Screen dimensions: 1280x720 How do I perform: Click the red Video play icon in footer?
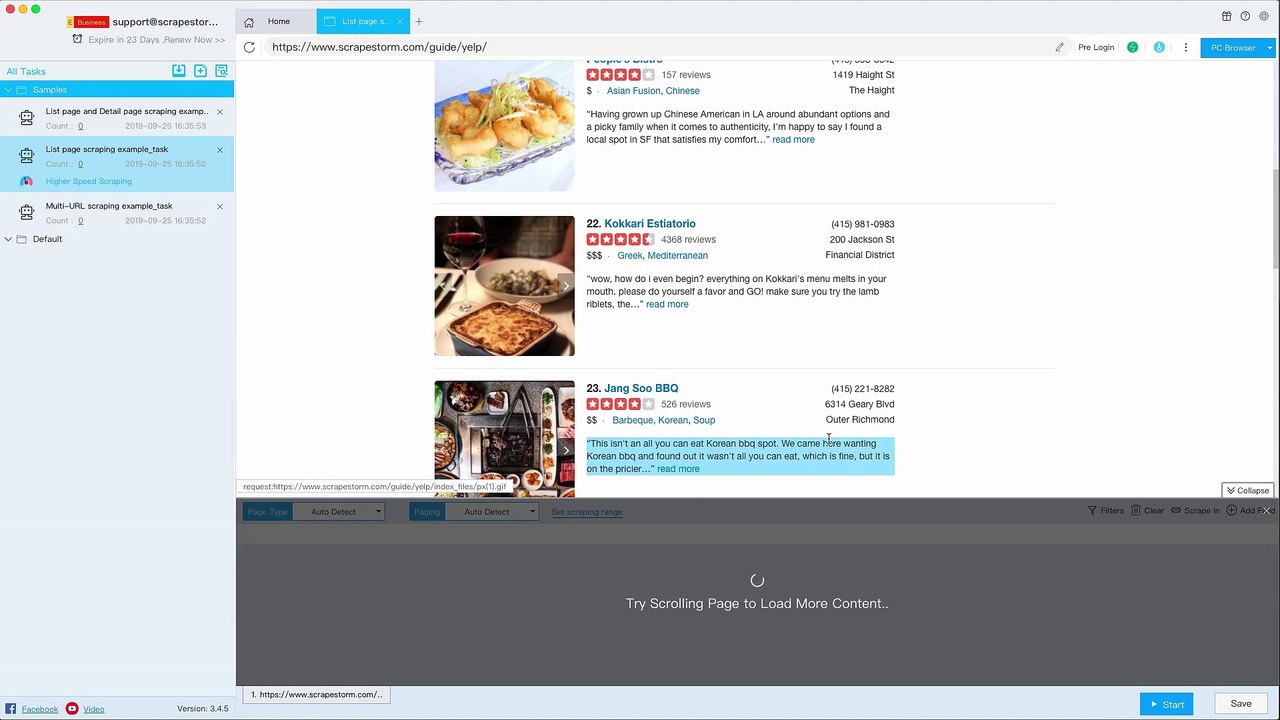coord(72,709)
